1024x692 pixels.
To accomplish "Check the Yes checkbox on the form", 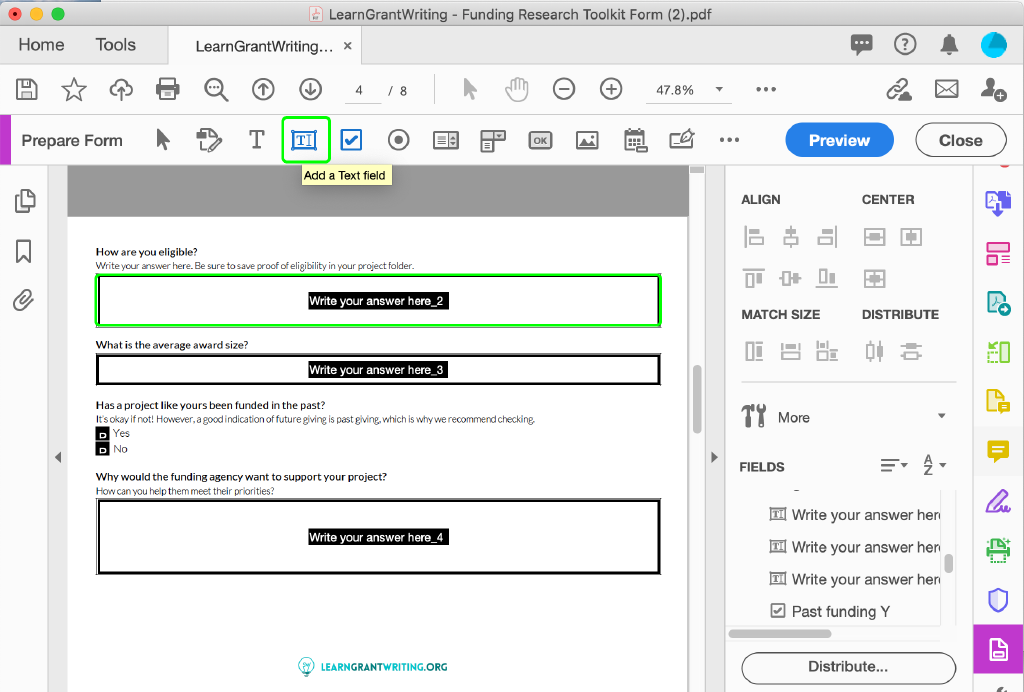I will coord(102,434).
